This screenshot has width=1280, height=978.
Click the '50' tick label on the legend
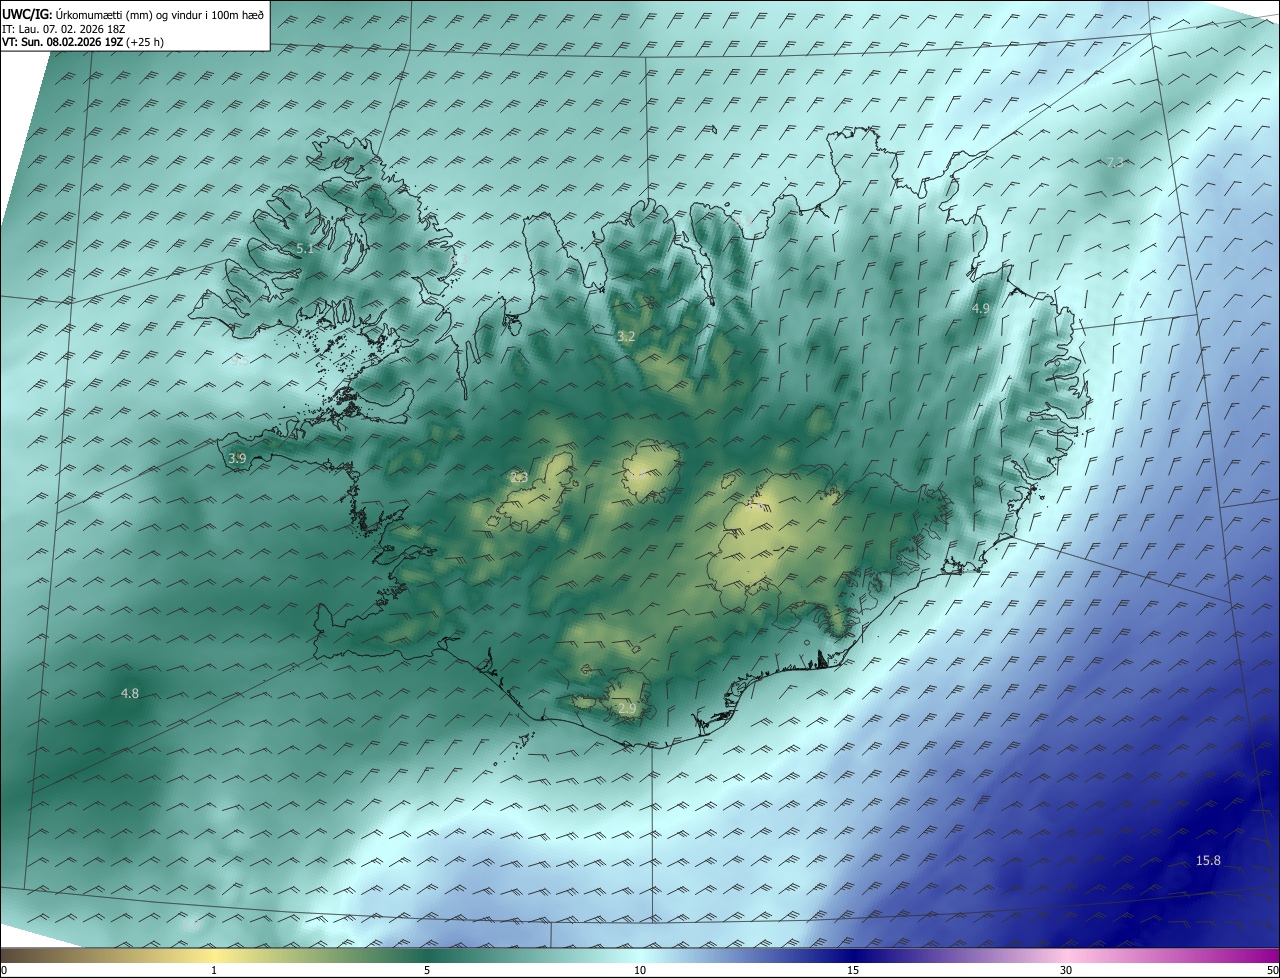pos(1272,971)
